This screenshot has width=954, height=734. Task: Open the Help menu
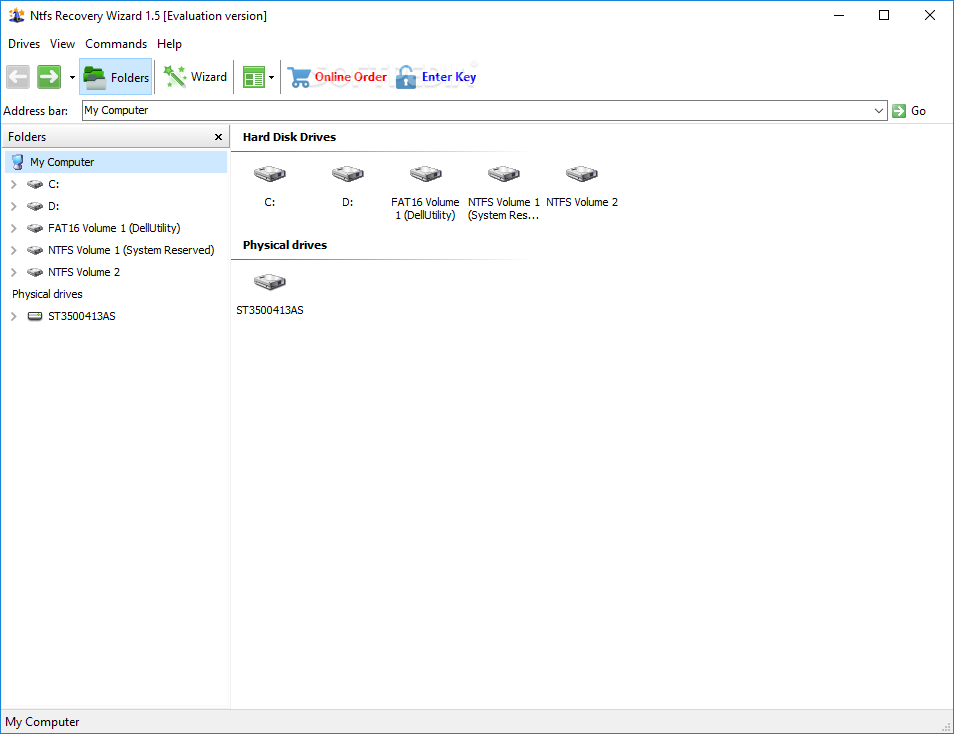tap(169, 44)
